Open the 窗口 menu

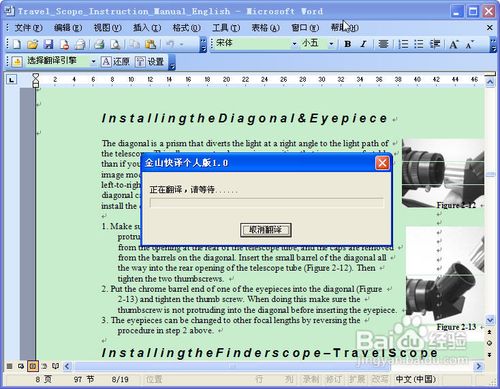(x=305, y=28)
